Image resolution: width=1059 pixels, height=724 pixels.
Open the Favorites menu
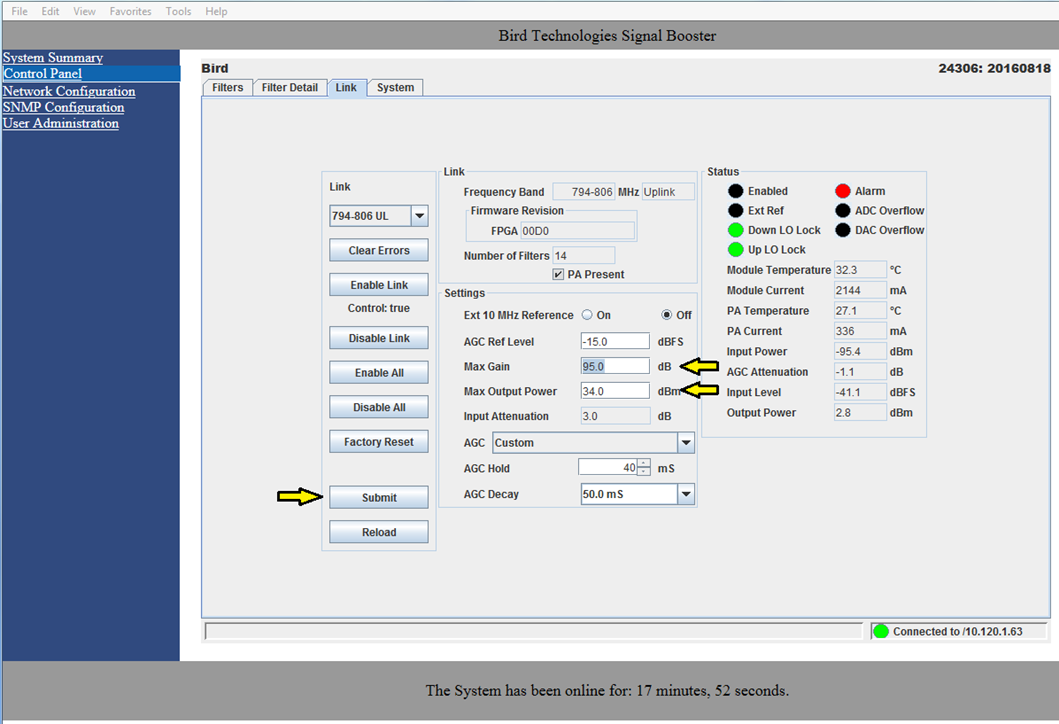coord(130,11)
